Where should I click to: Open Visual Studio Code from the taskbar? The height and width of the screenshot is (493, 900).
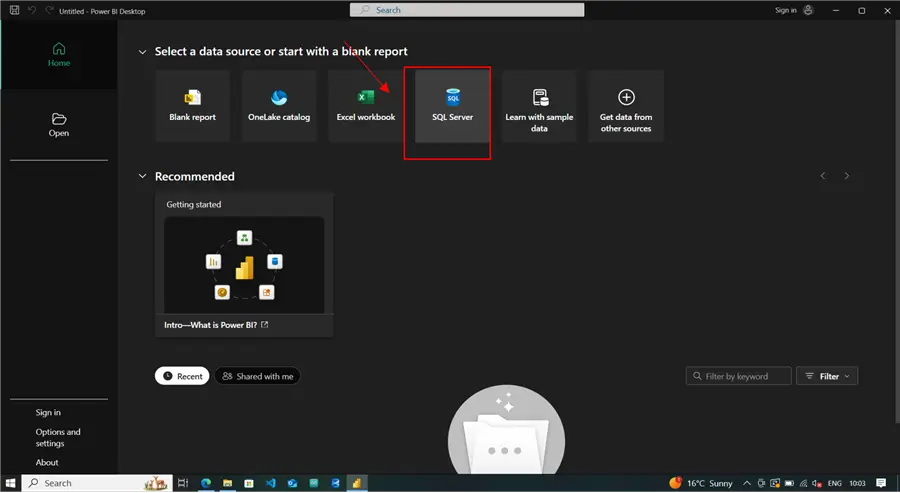tap(271, 483)
